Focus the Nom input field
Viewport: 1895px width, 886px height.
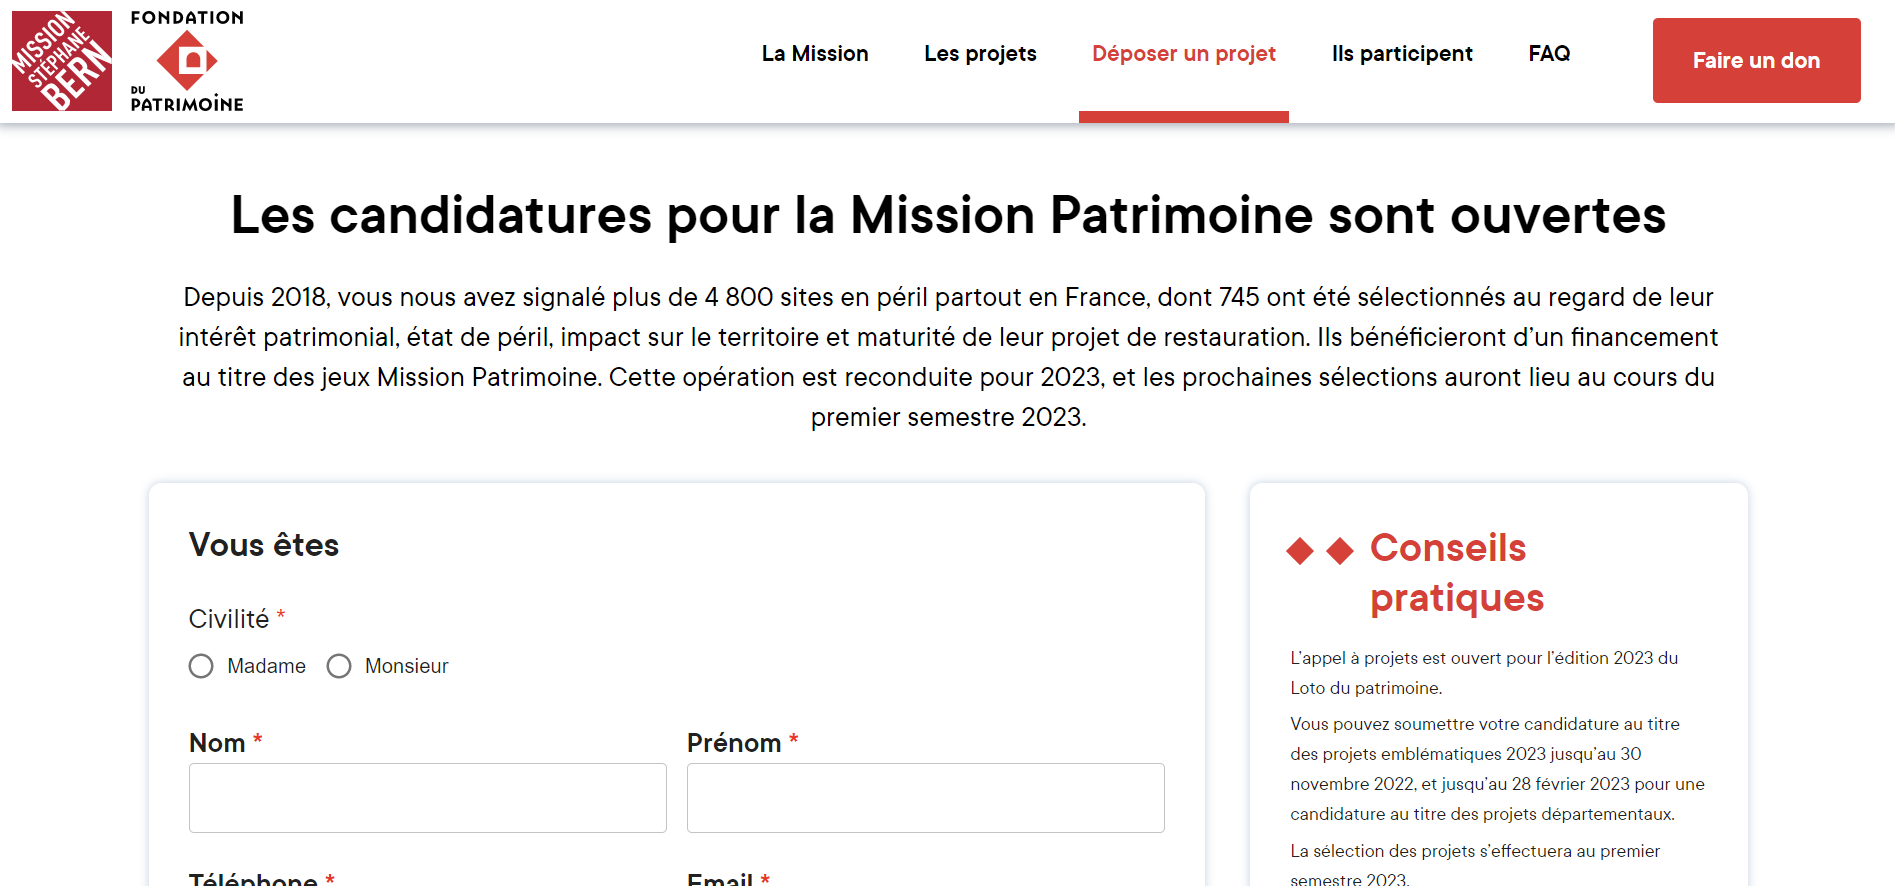(x=428, y=798)
